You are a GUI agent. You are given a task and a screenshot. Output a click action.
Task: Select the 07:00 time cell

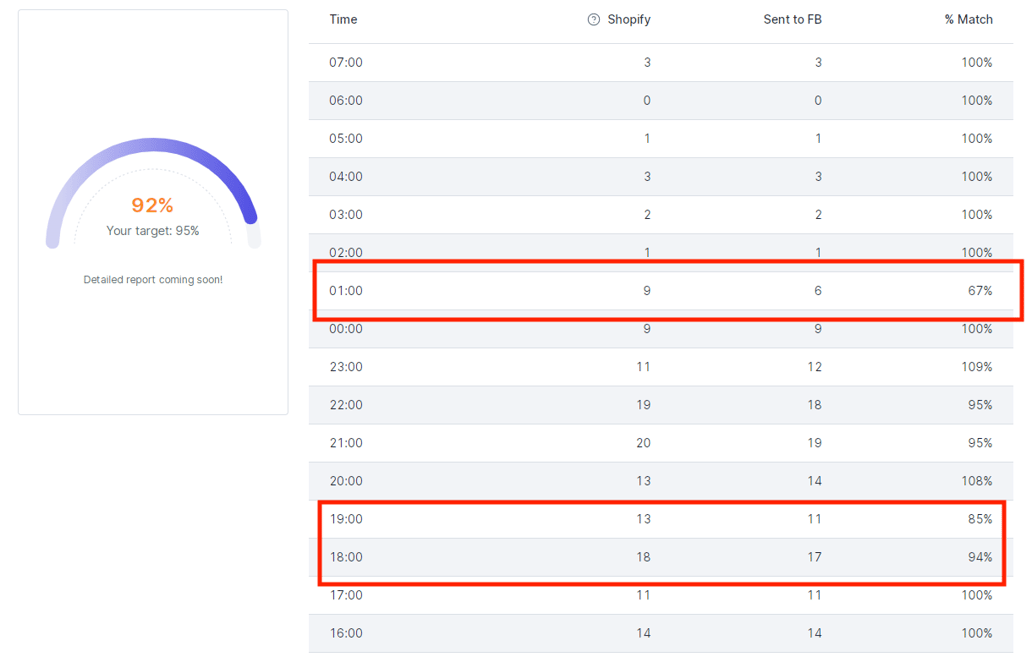346,63
